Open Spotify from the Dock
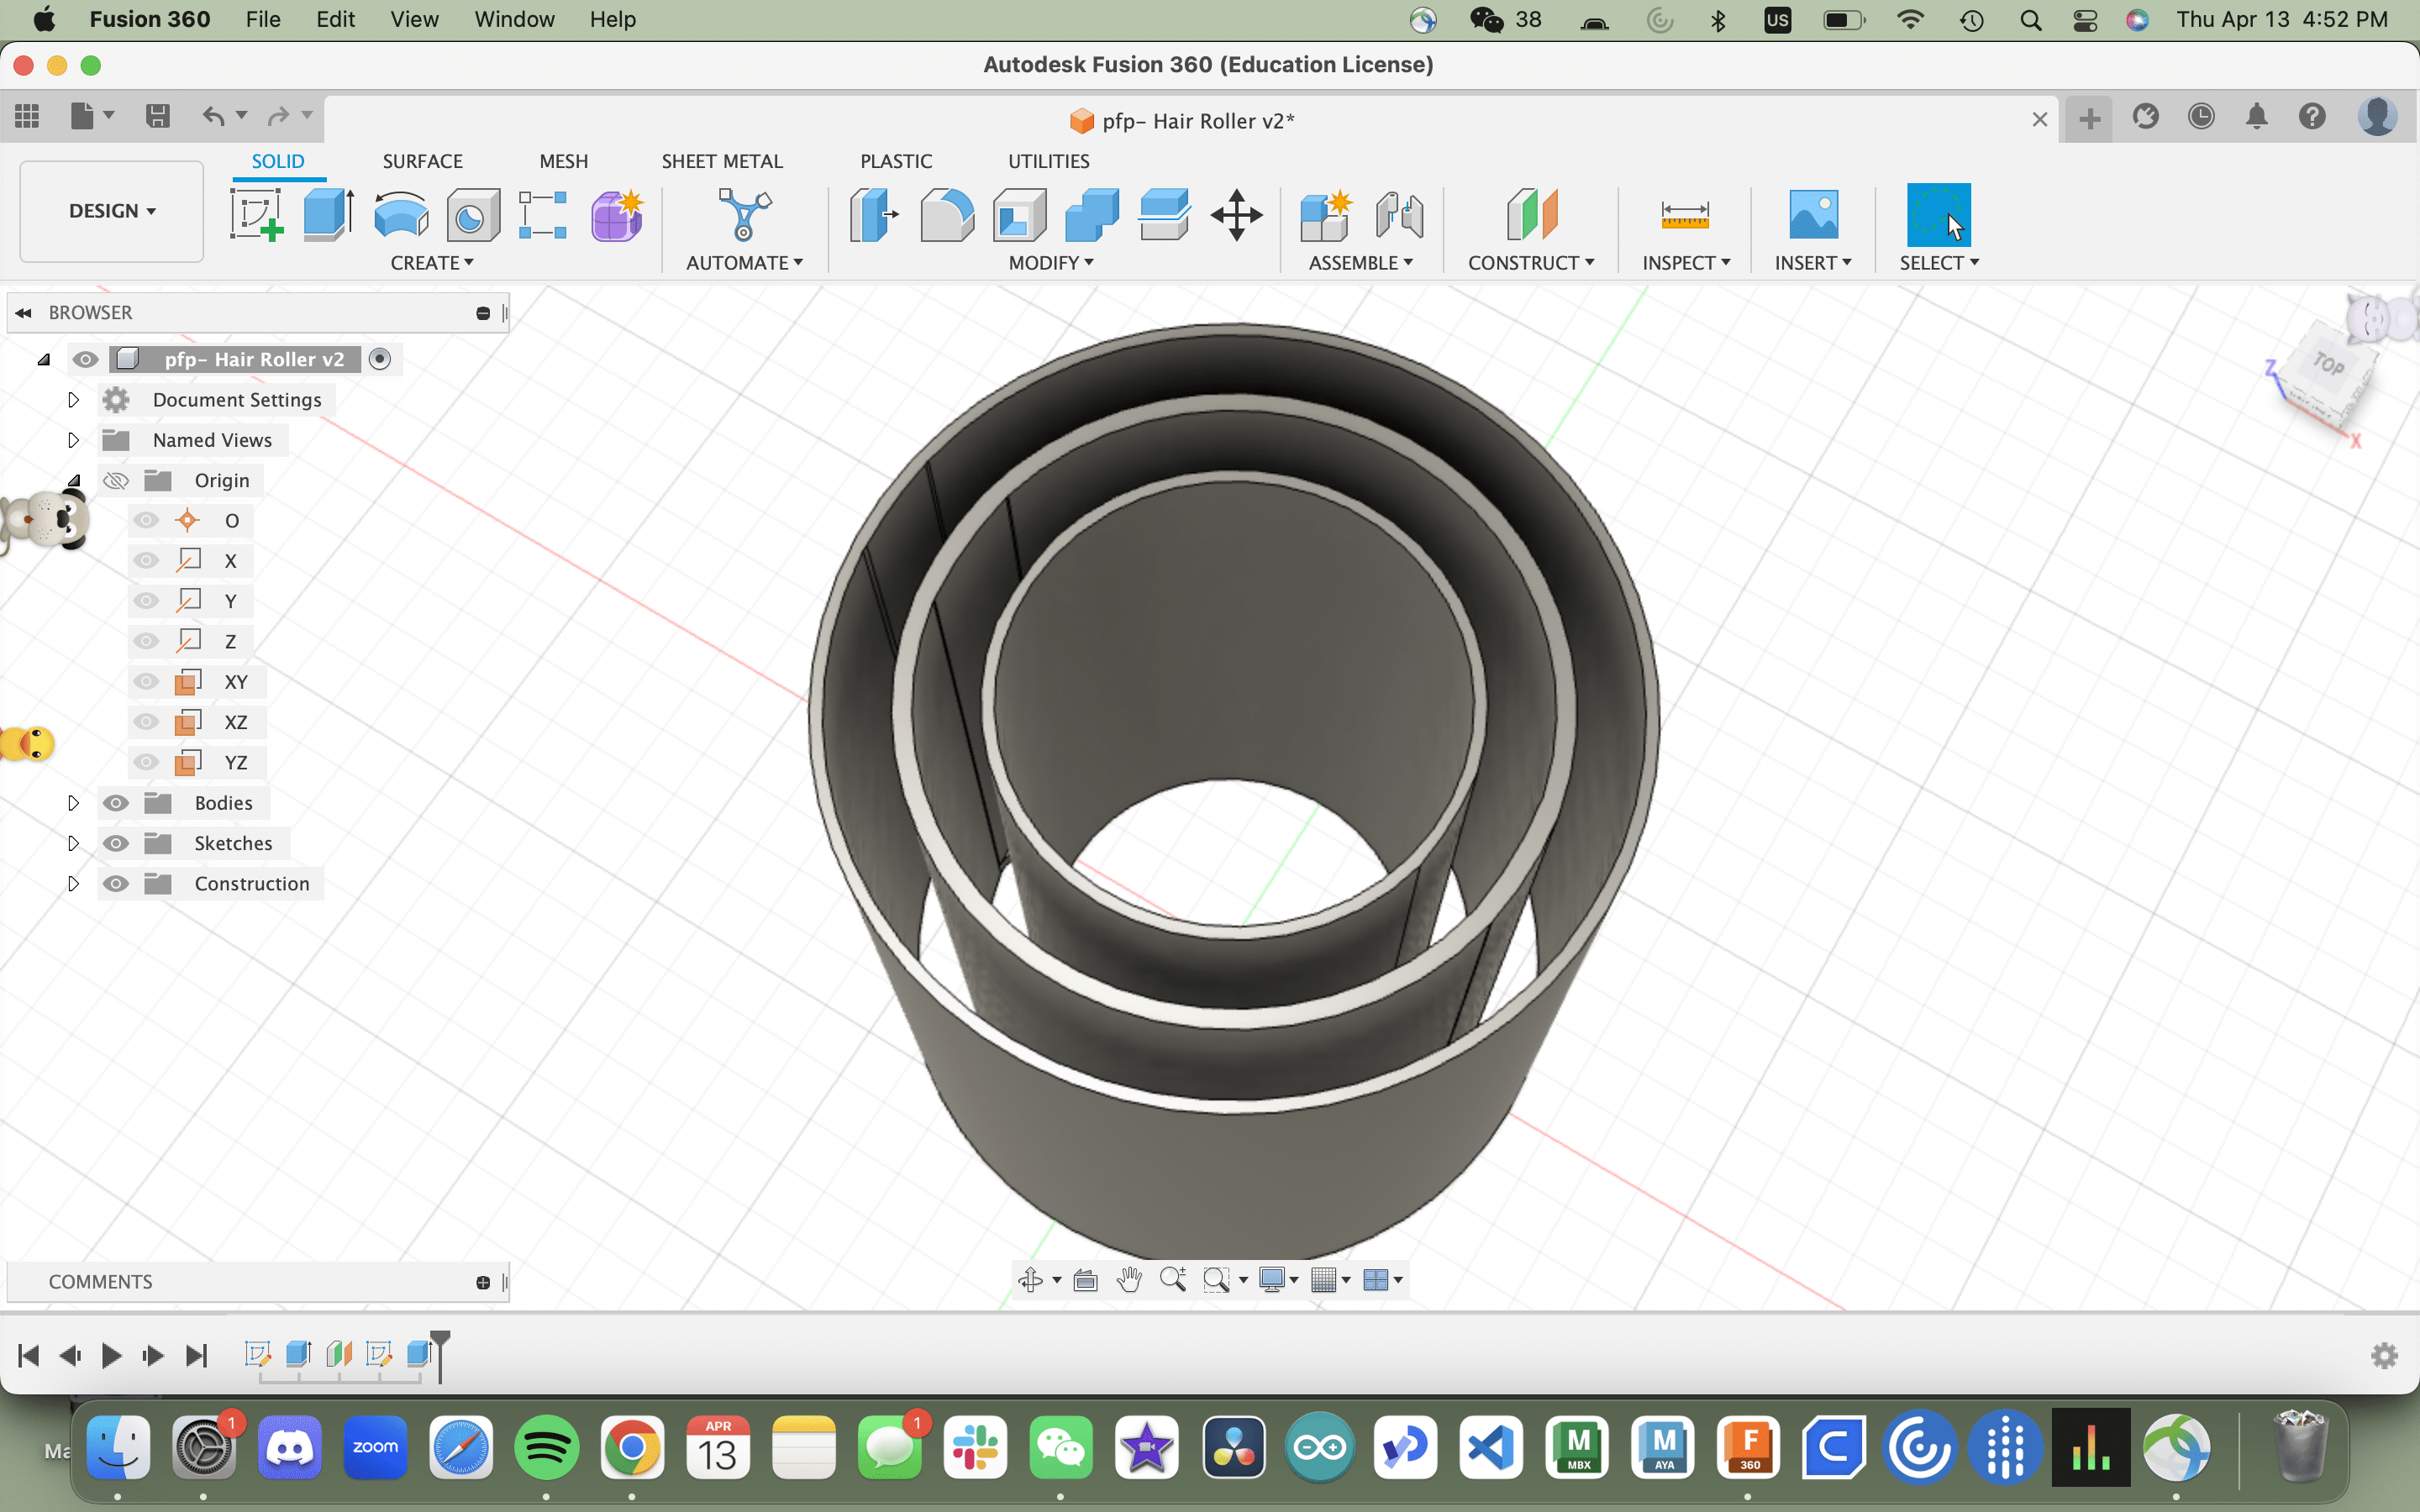 click(x=546, y=1447)
